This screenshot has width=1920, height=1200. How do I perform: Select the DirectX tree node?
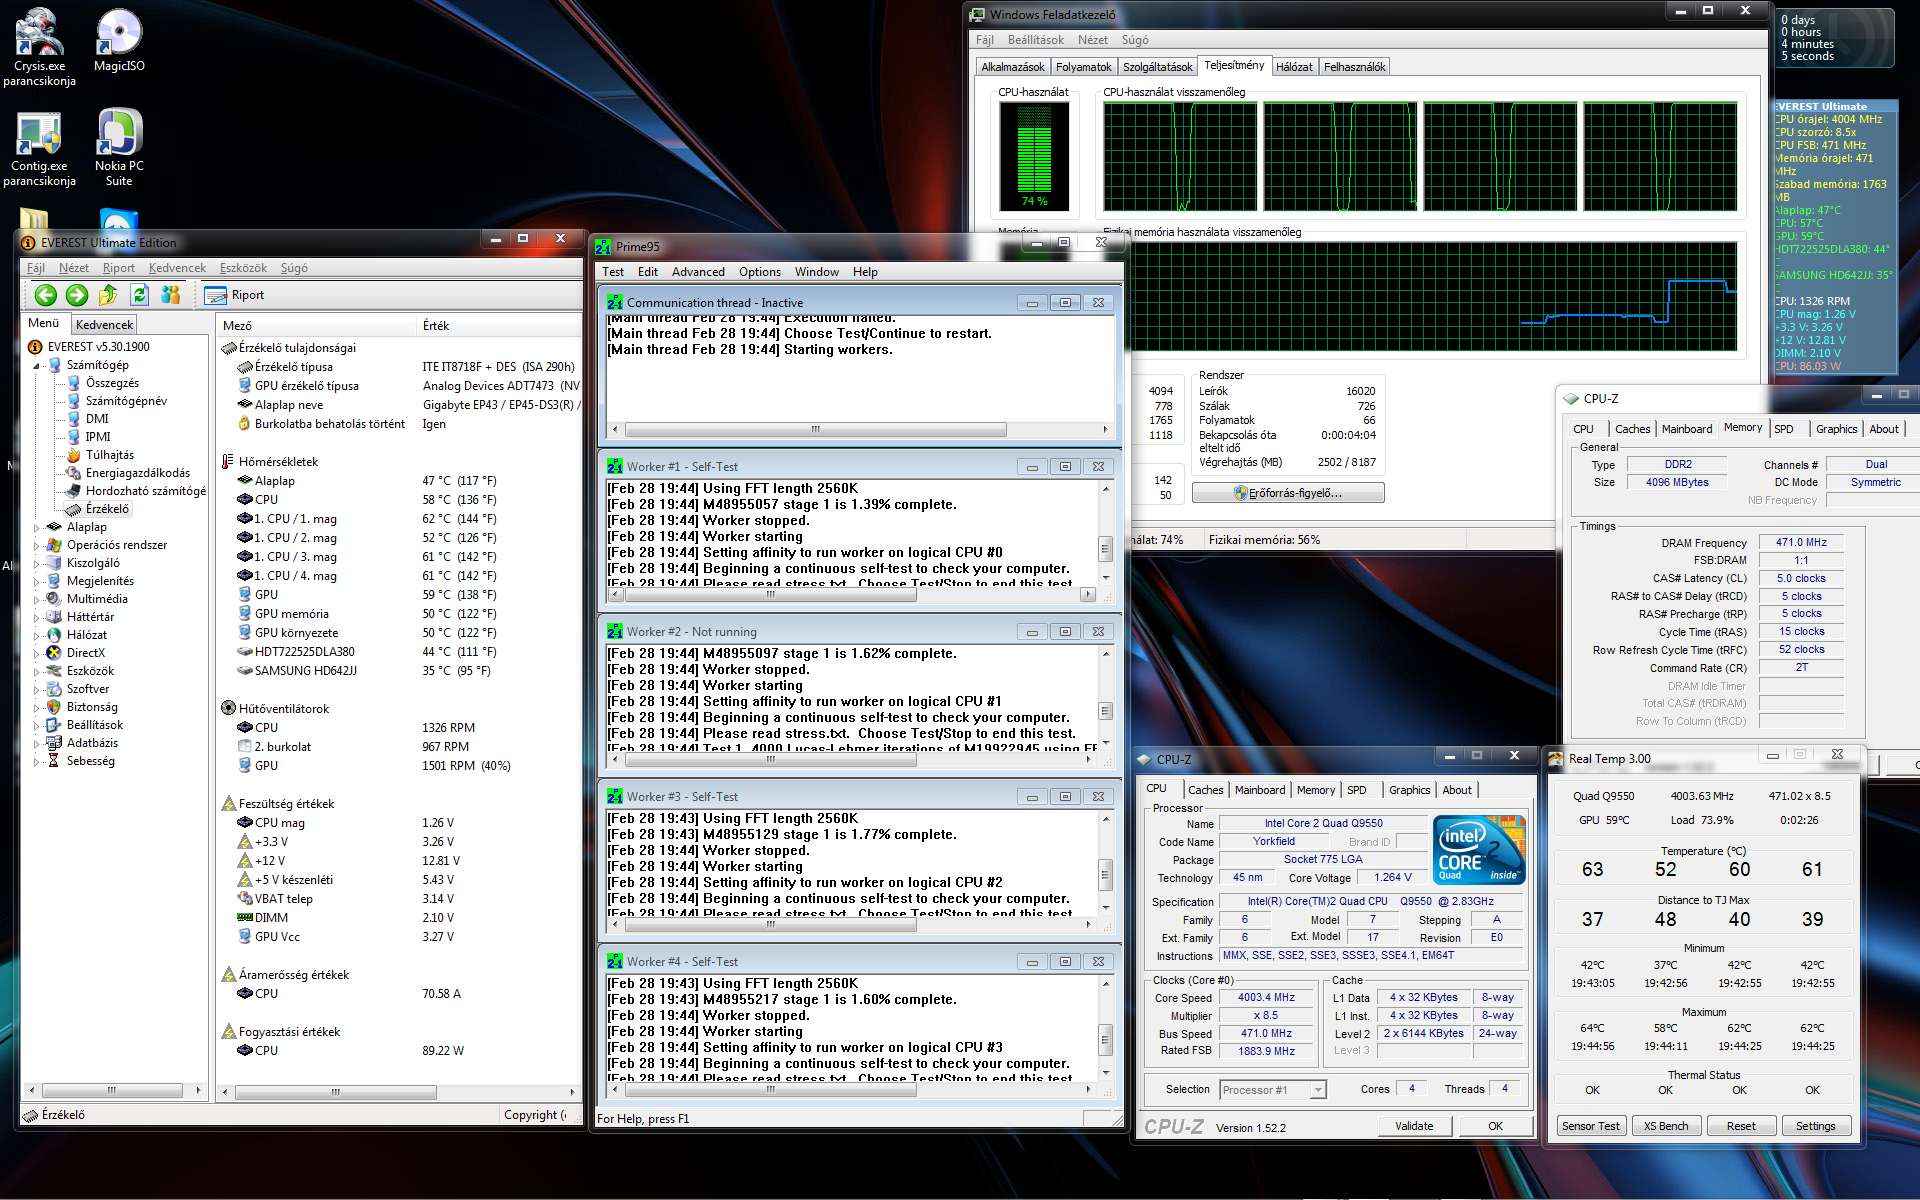pyautogui.click(x=86, y=653)
